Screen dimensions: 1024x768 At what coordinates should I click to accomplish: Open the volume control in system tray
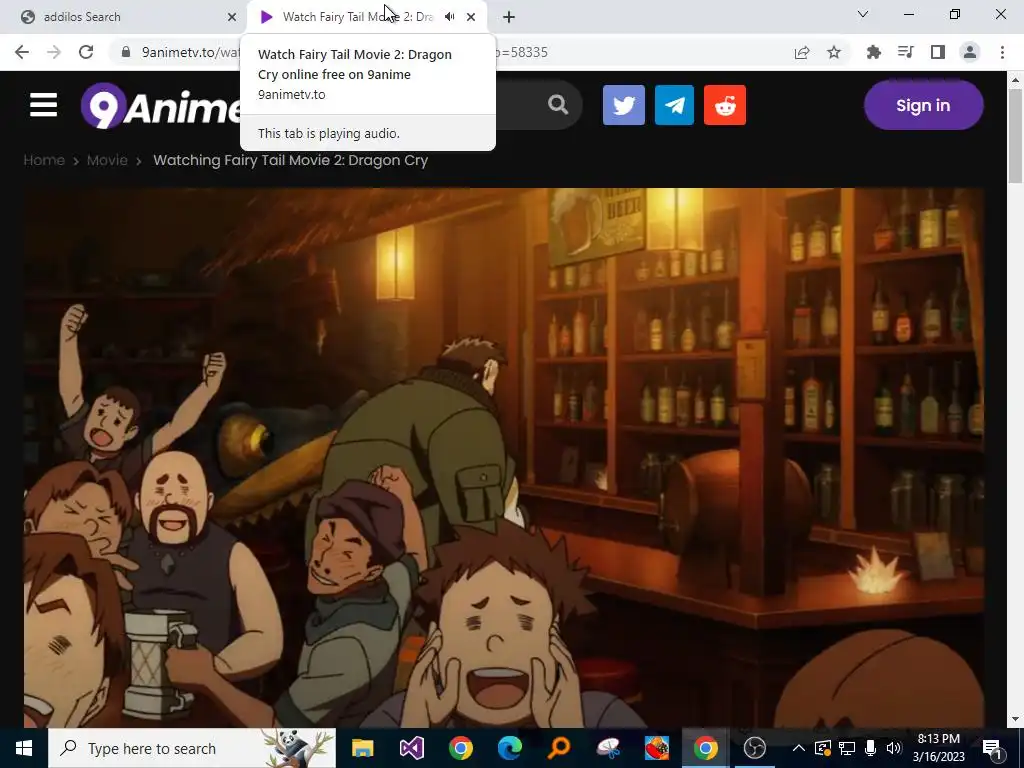point(893,748)
